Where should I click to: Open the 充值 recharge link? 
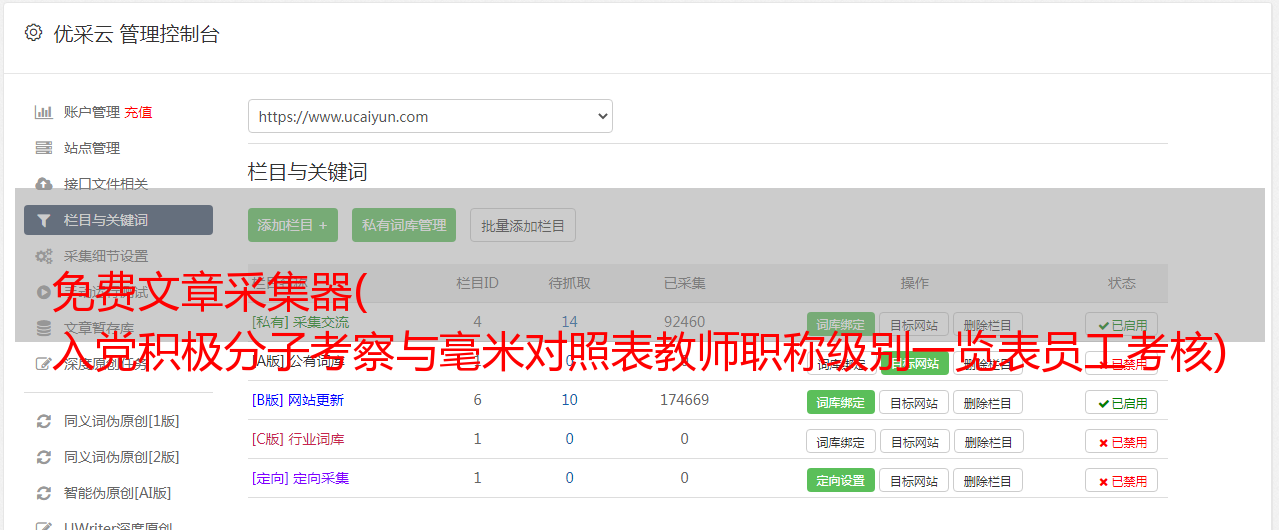pyautogui.click(x=138, y=112)
